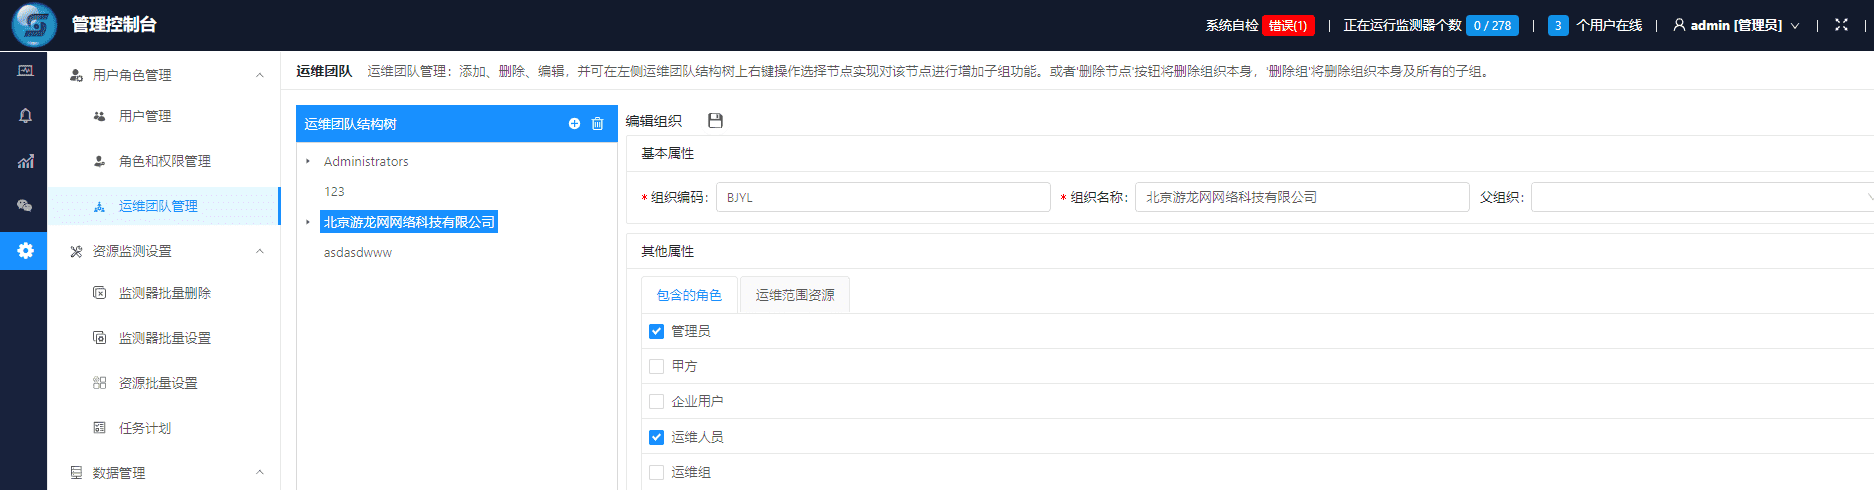The image size is (1874, 490).
Task: Click the 管理控制台 title text
Action: tap(114, 24)
